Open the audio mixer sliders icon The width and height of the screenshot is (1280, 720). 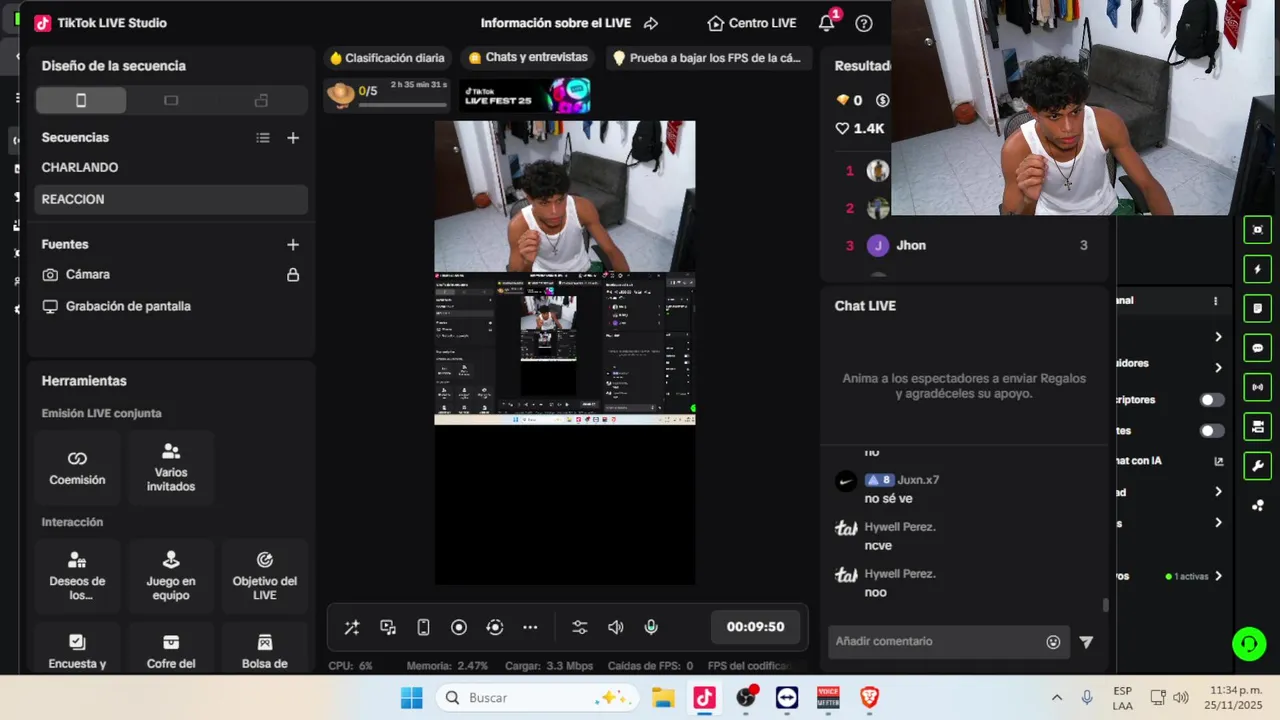[580, 627]
